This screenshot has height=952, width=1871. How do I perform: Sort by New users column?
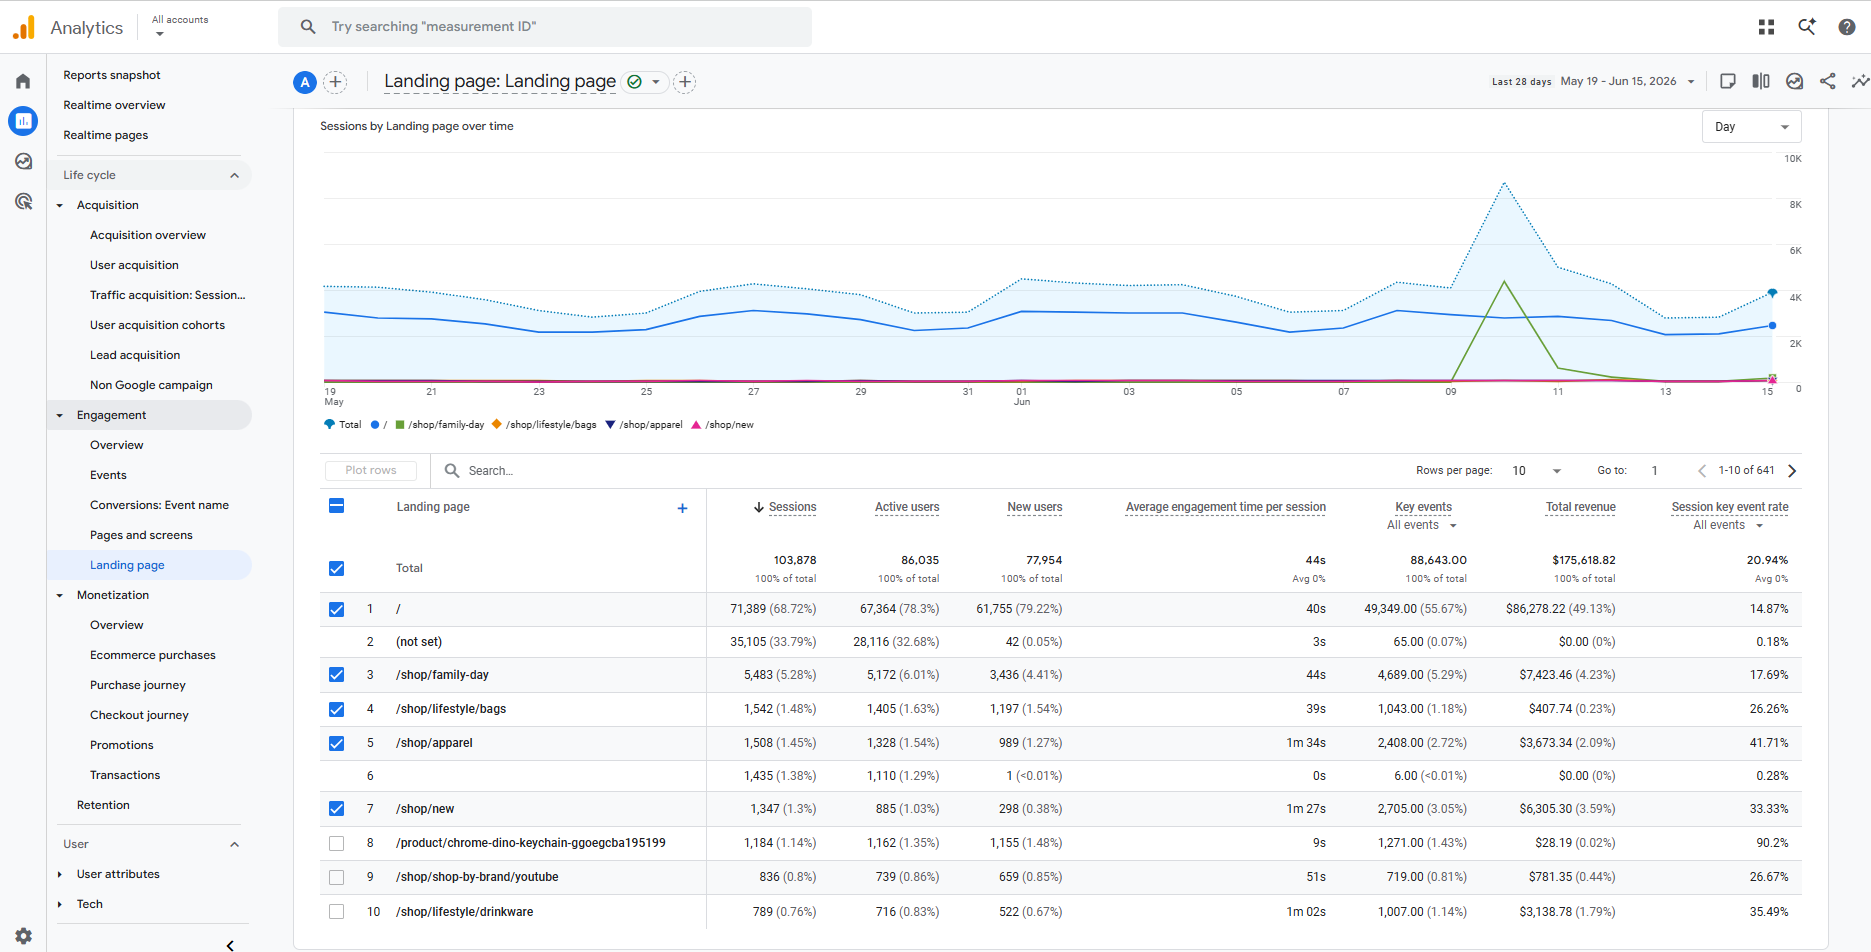tap(1035, 507)
